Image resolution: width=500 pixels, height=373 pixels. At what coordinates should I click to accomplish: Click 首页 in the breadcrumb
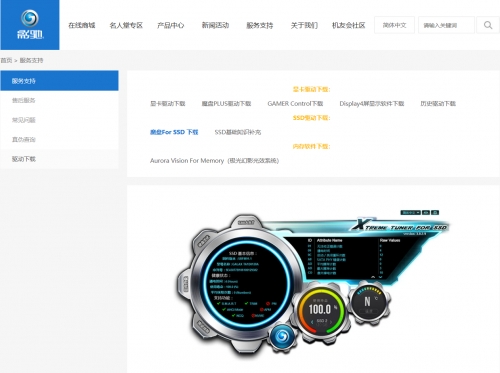[6, 60]
